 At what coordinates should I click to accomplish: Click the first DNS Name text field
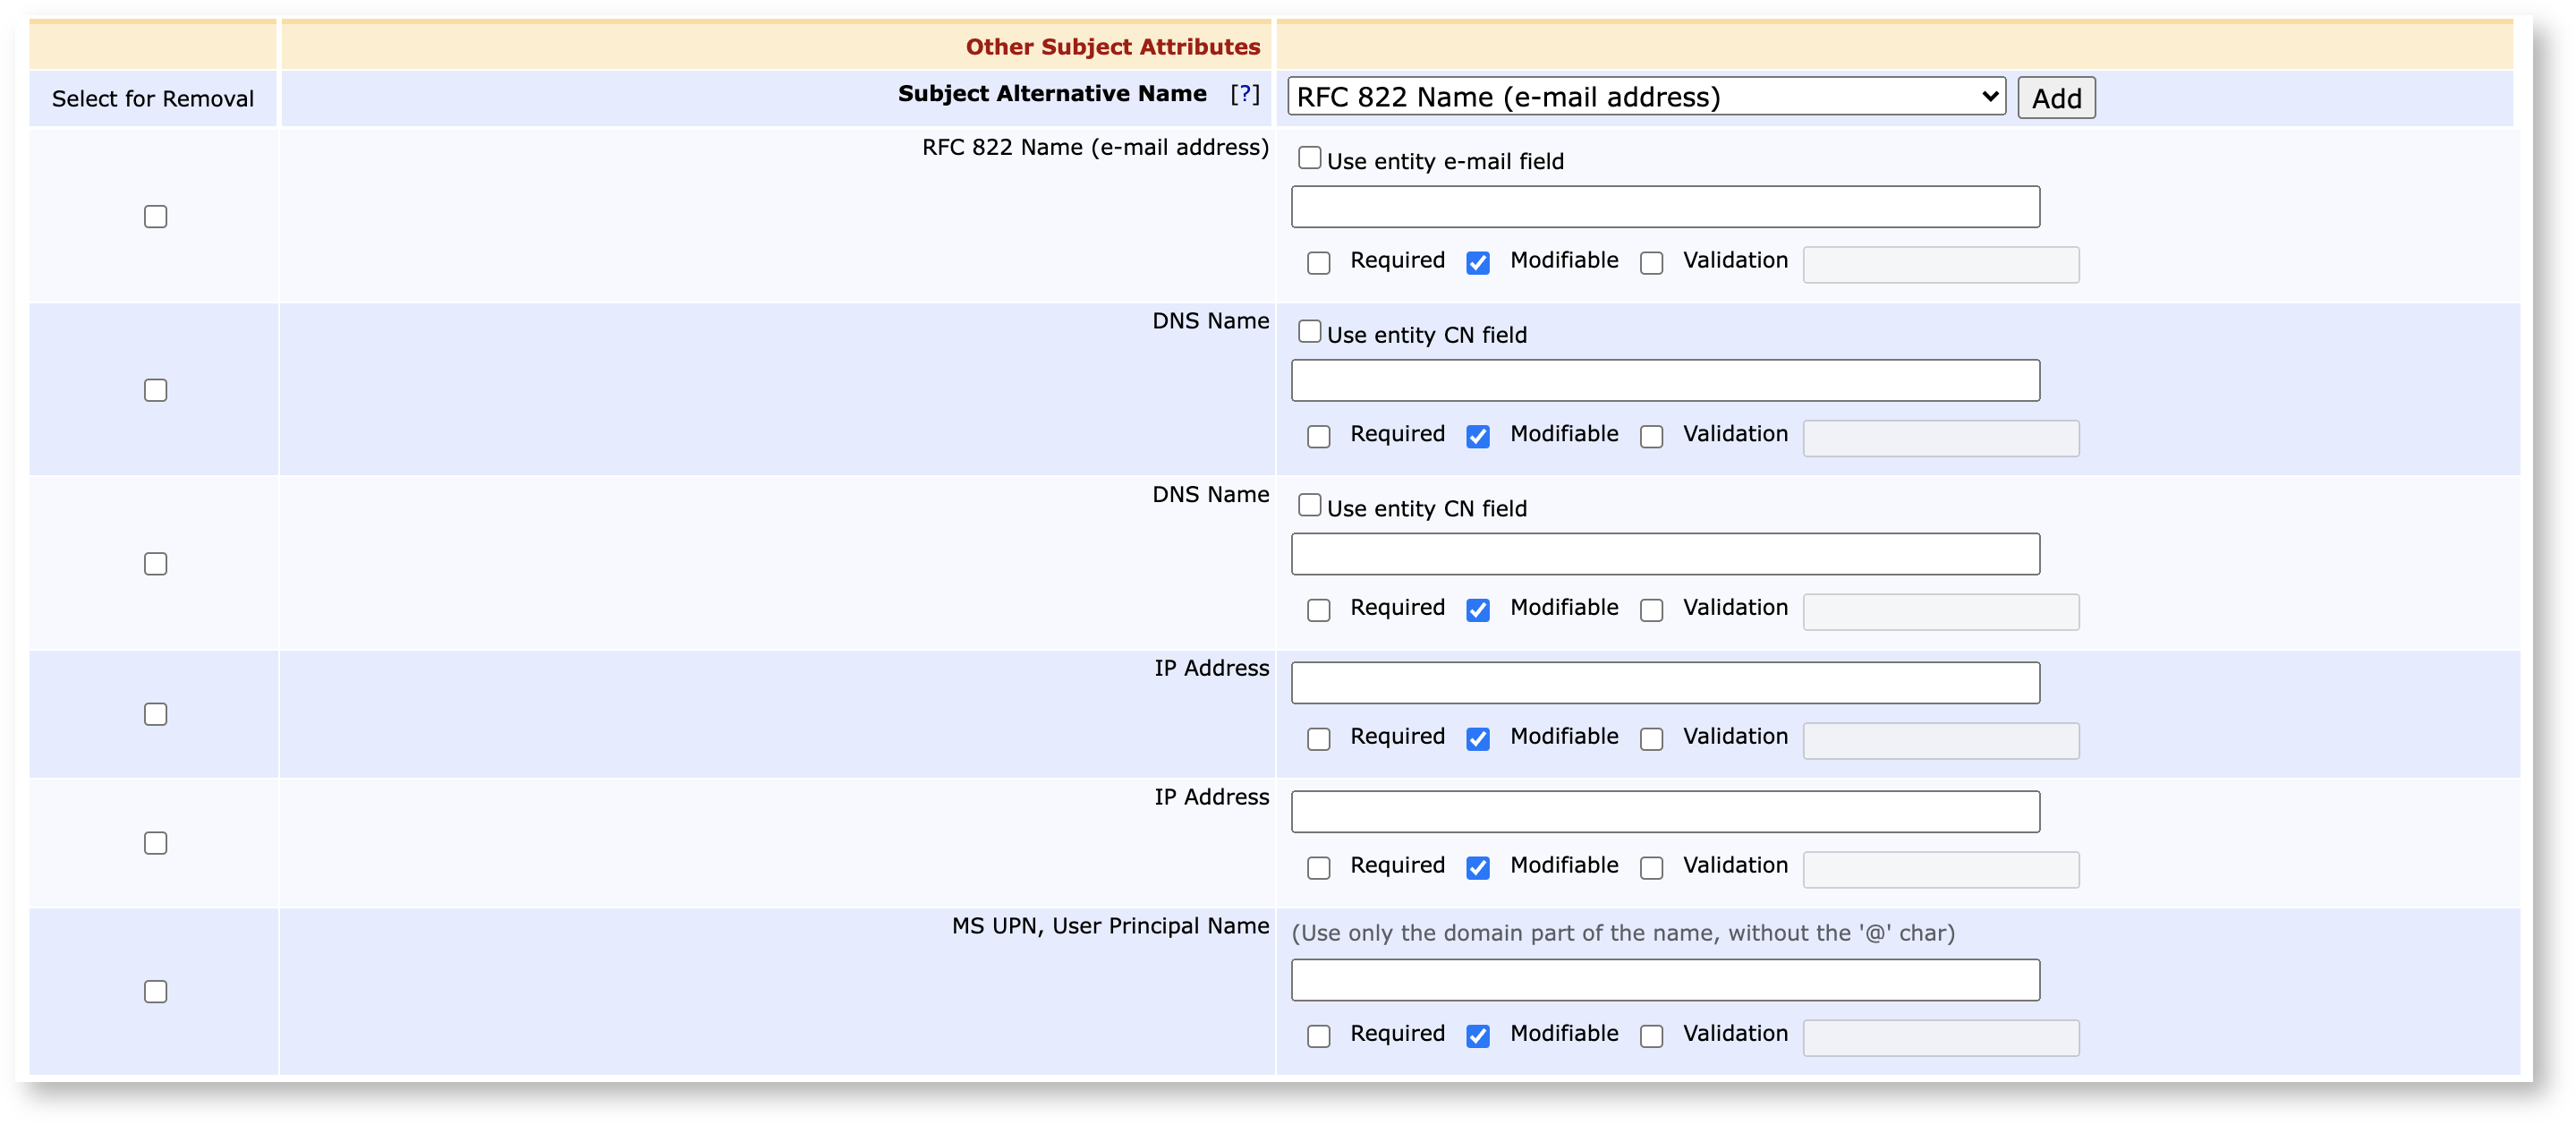coord(1664,381)
